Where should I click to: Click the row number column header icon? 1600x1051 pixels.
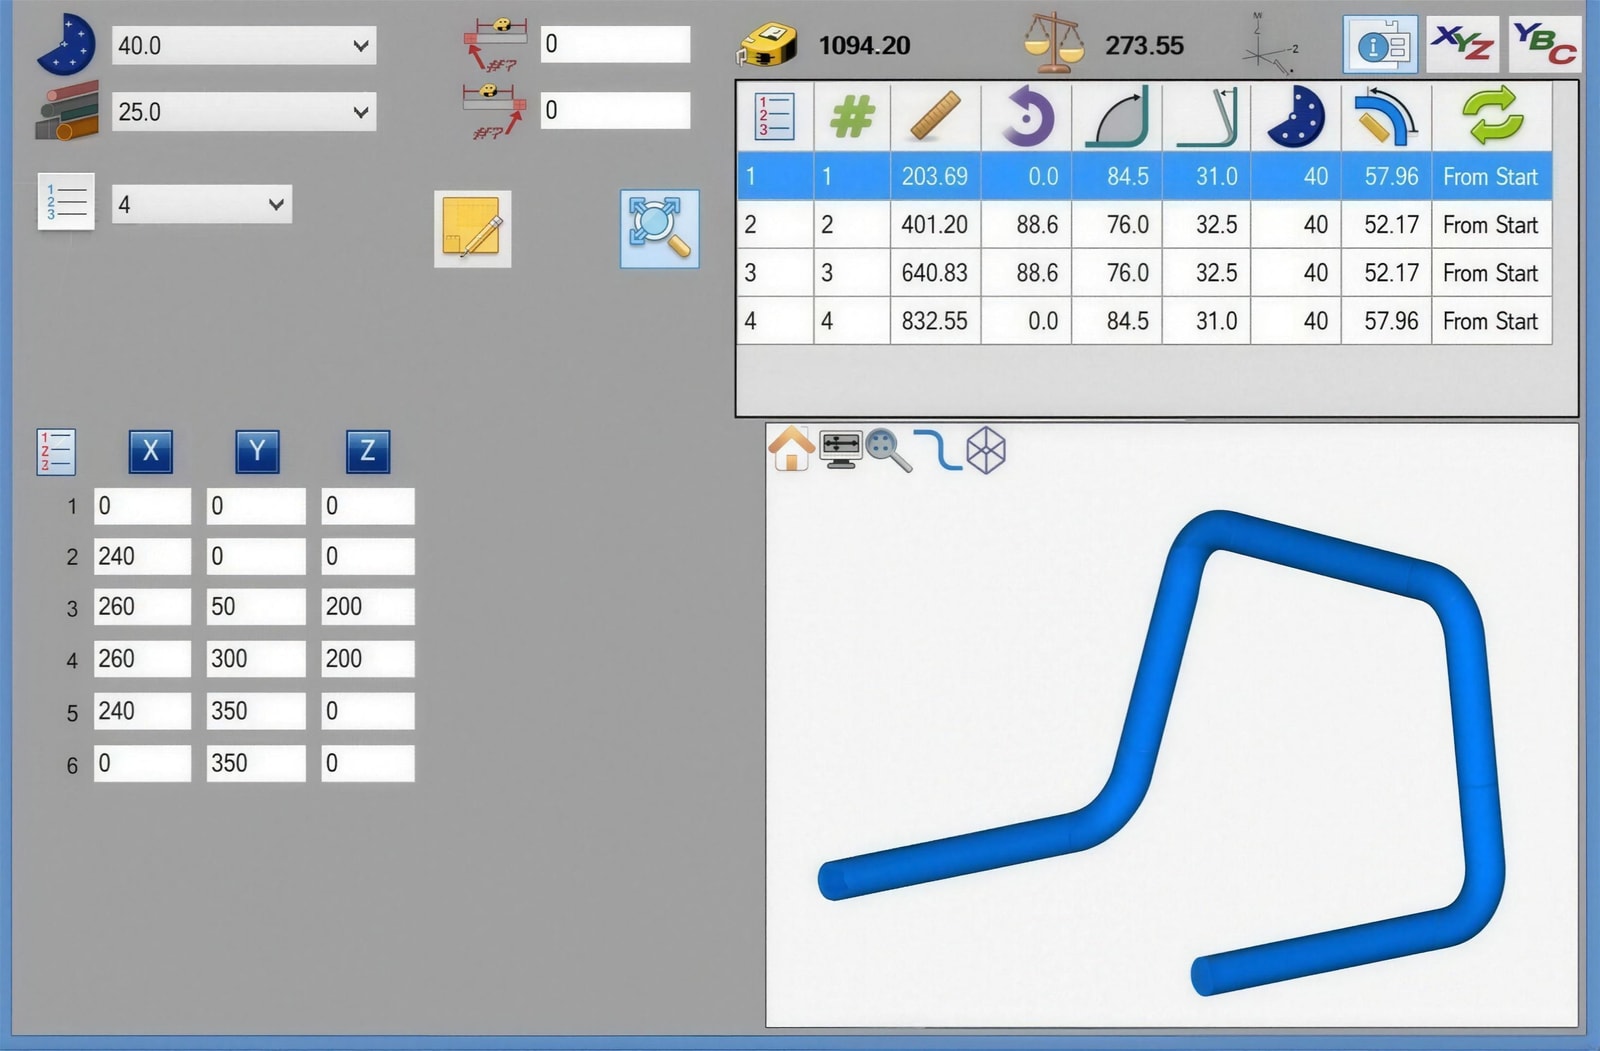click(775, 117)
